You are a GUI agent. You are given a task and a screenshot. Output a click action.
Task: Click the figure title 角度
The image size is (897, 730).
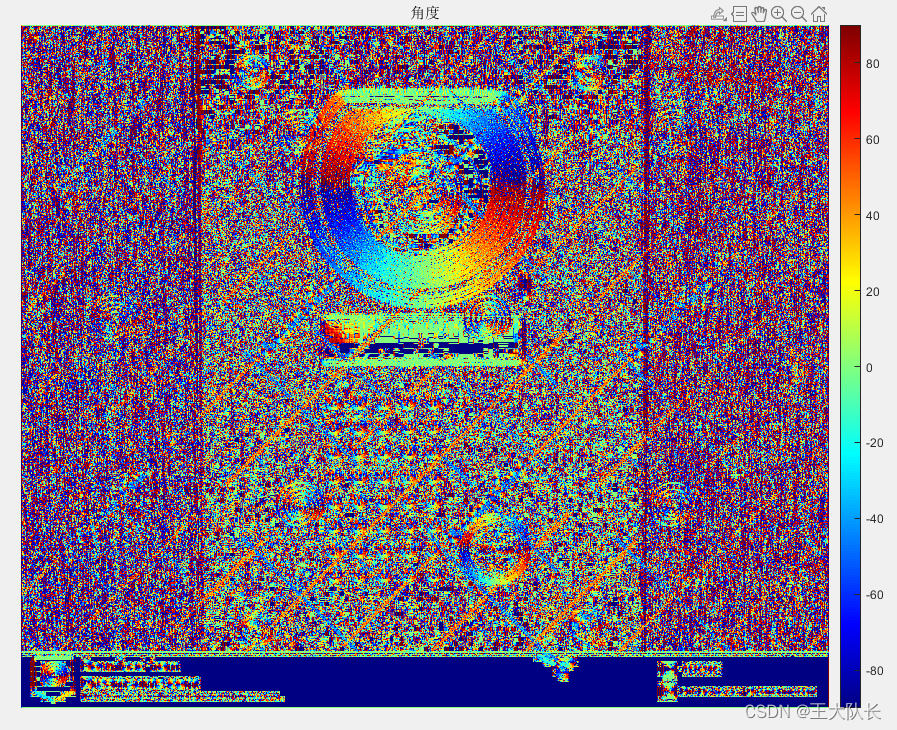[425, 13]
